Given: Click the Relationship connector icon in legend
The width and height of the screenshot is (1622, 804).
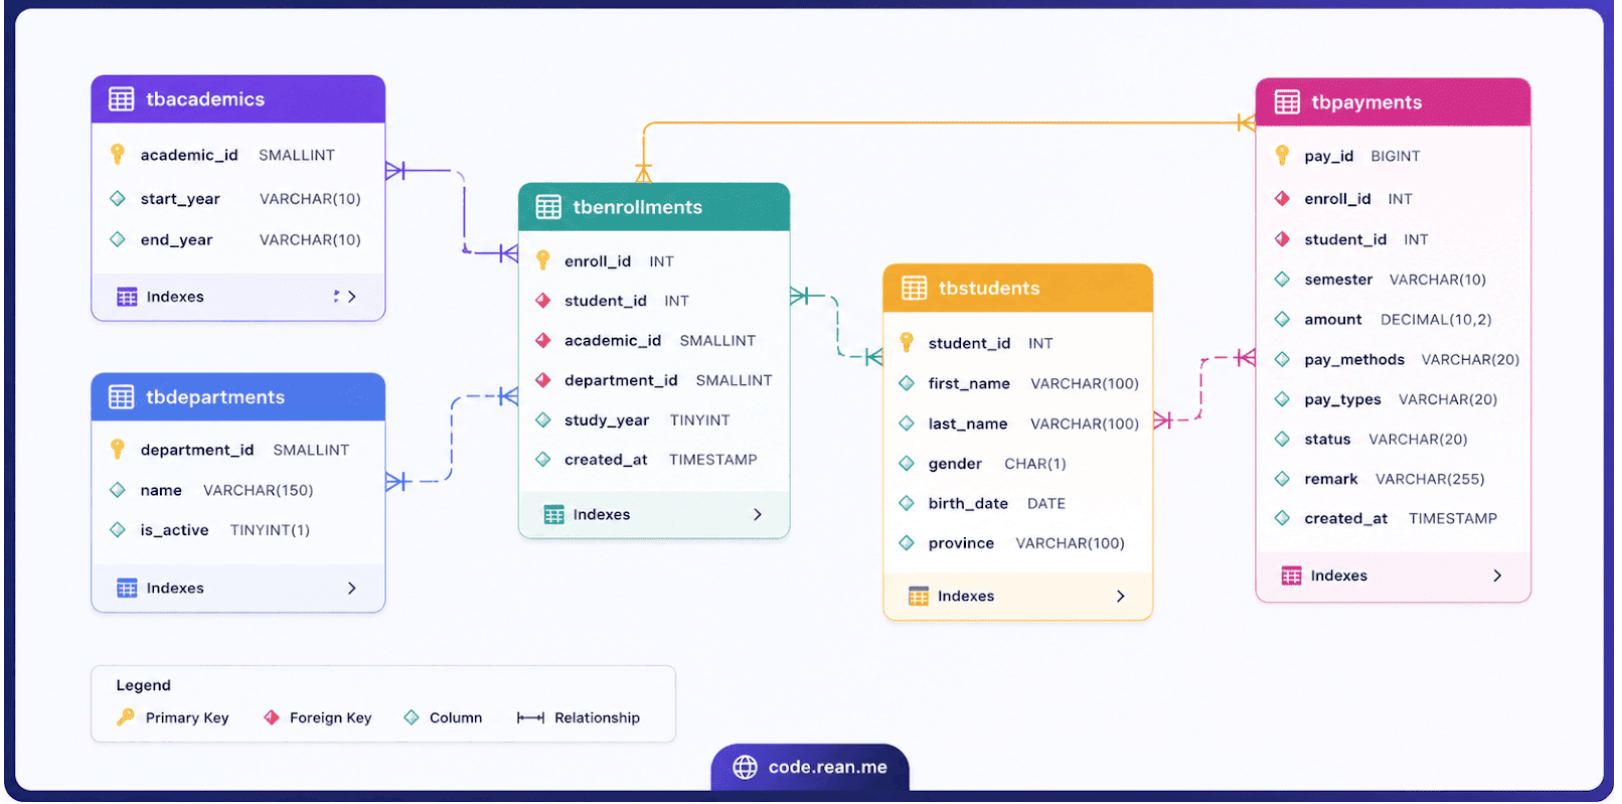Looking at the screenshot, I should click(x=530, y=718).
